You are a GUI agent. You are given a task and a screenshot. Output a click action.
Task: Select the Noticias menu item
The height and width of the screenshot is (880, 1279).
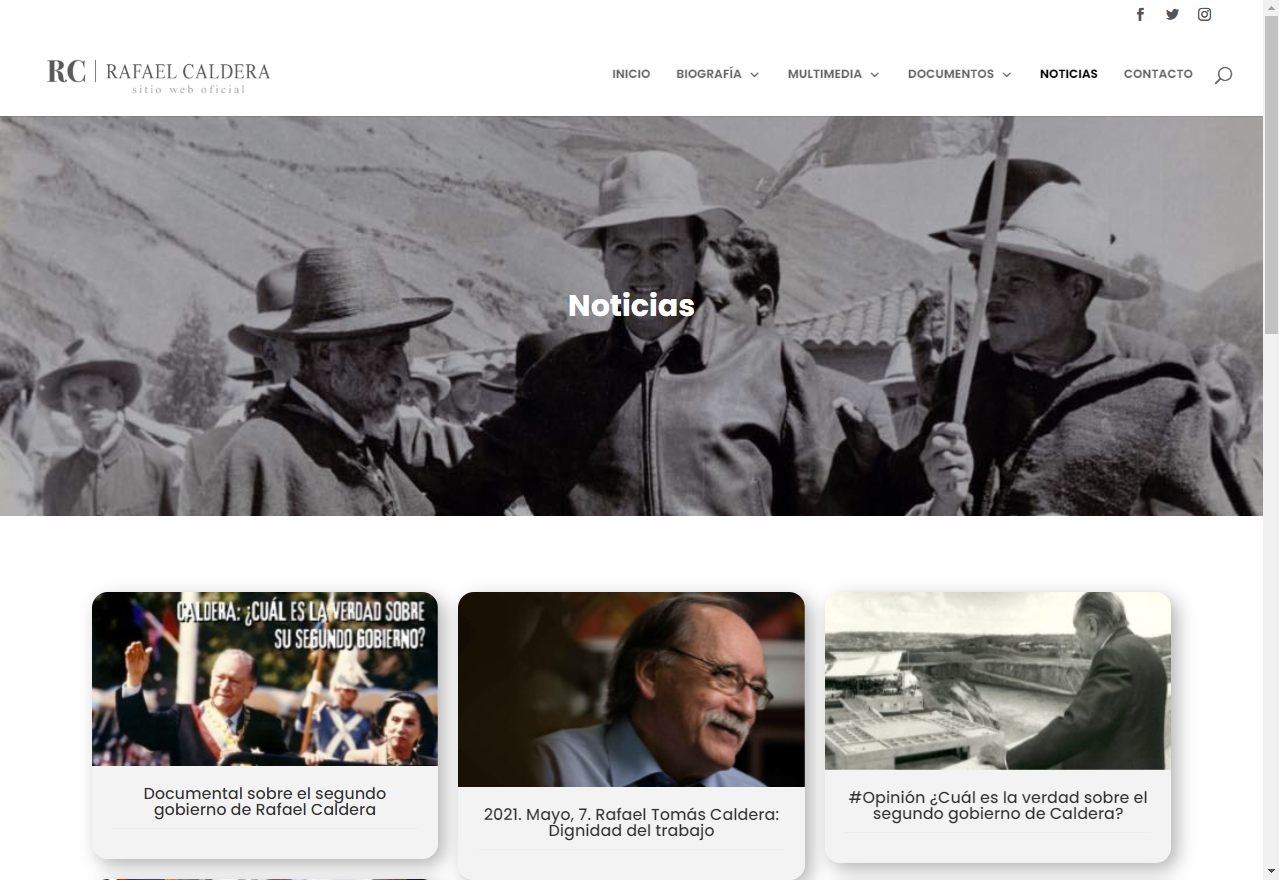click(x=1068, y=74)
